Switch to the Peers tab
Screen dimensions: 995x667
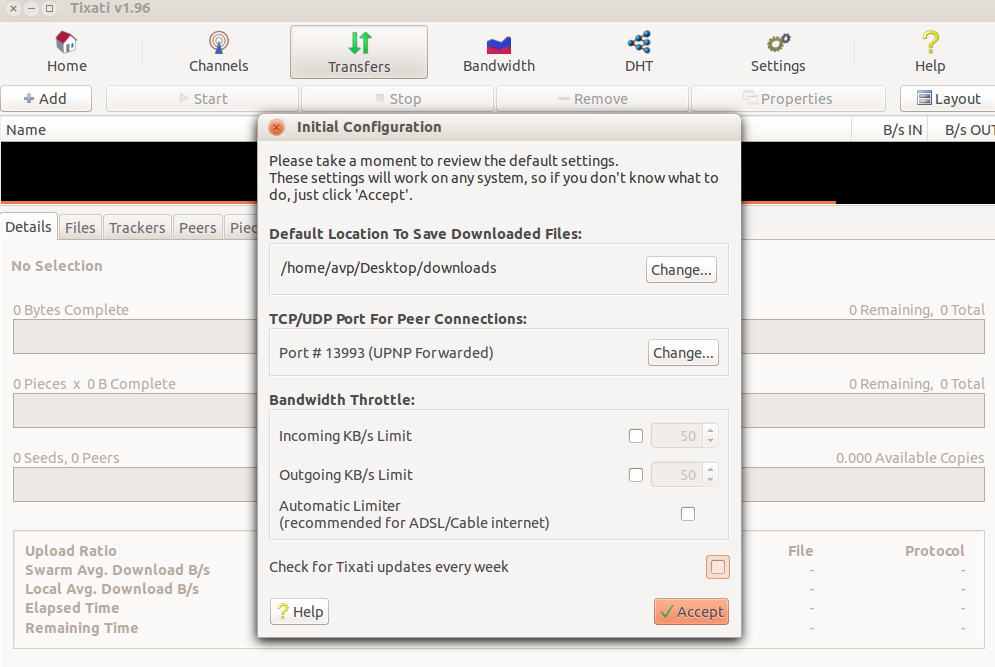197,227
